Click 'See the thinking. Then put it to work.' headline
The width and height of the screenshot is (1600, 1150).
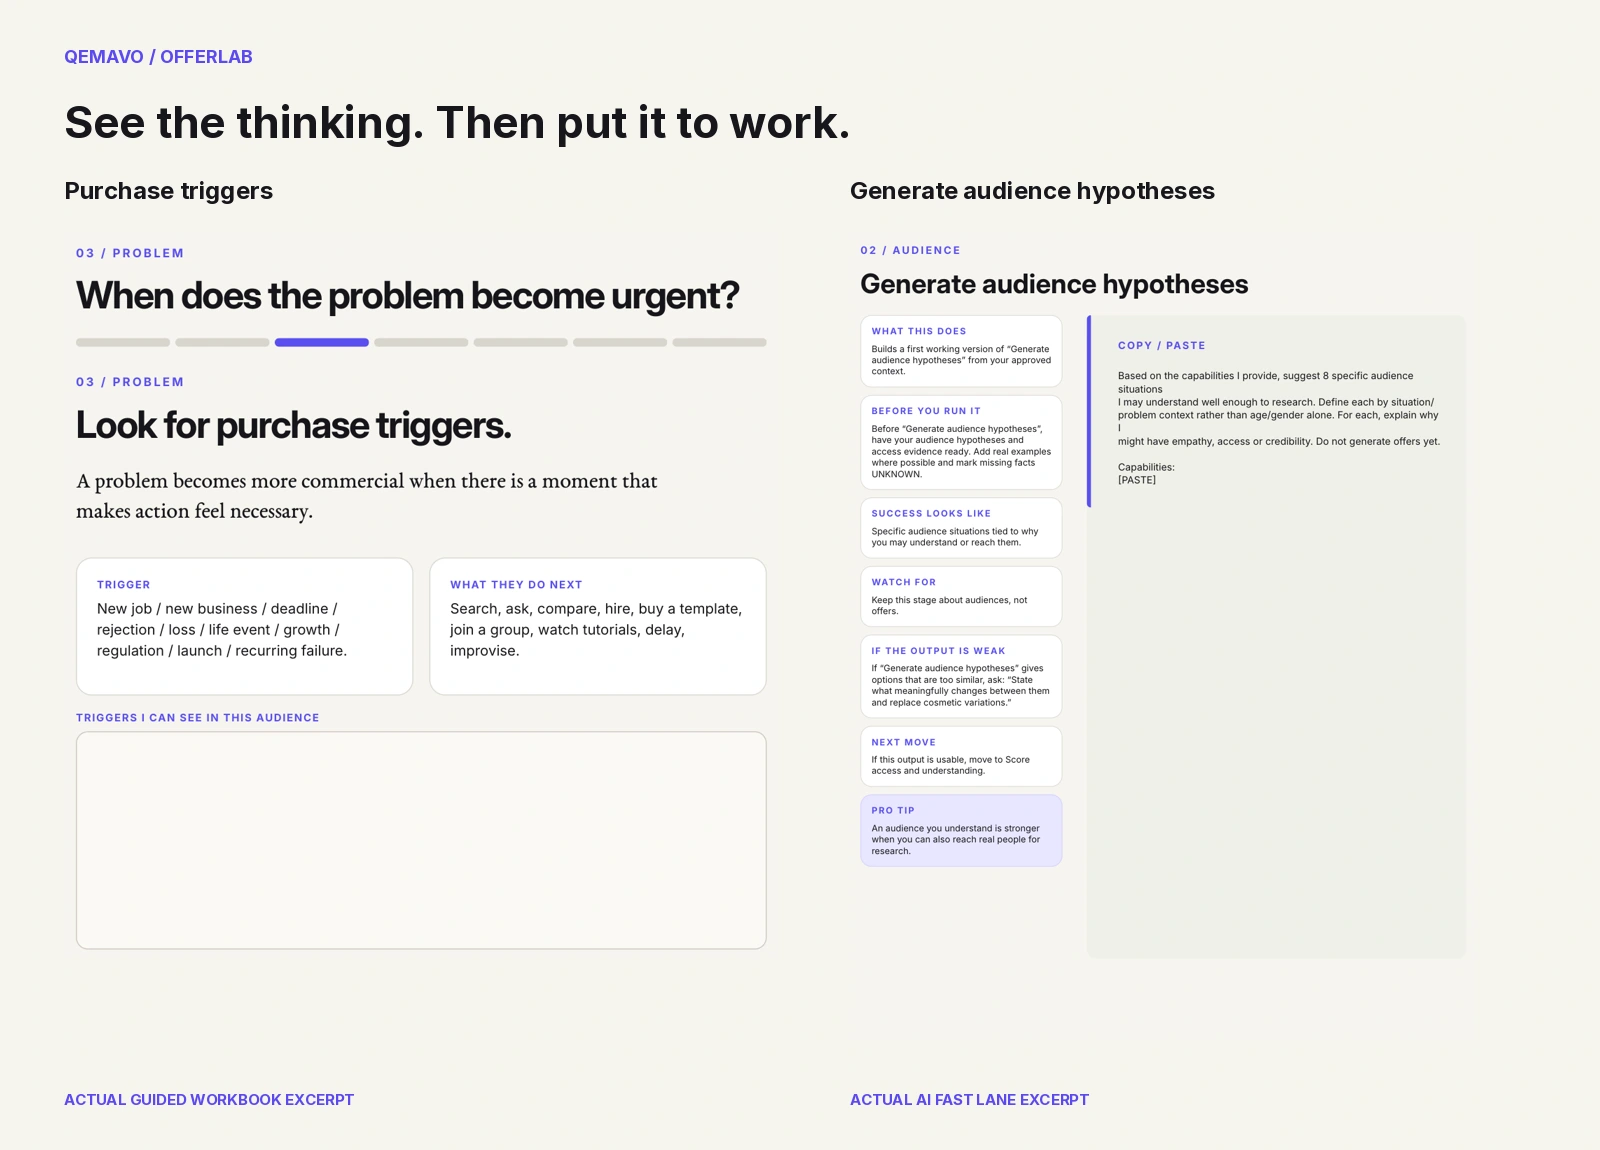[x=457, y=123]
